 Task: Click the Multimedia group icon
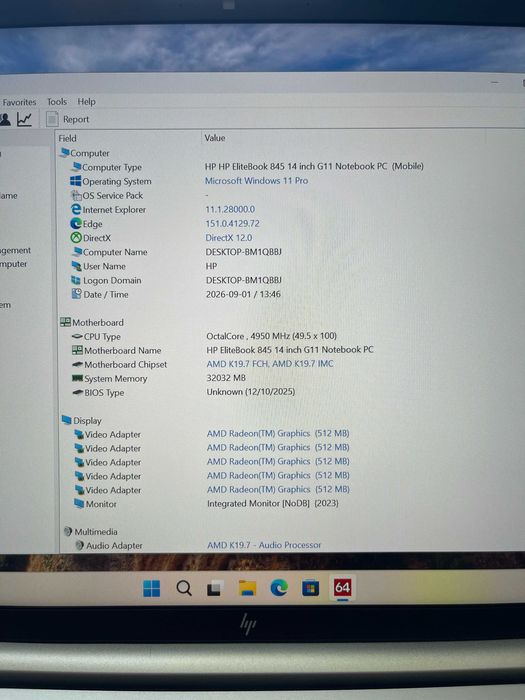tap(68, 531)
